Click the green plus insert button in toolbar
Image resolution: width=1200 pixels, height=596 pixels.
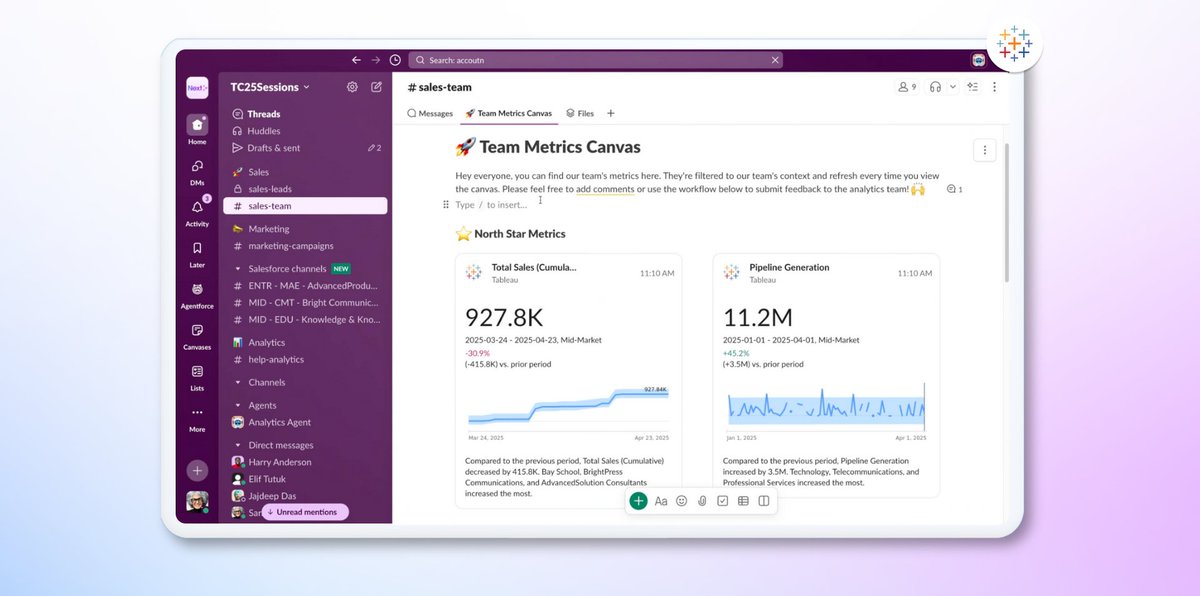[638, 501]
